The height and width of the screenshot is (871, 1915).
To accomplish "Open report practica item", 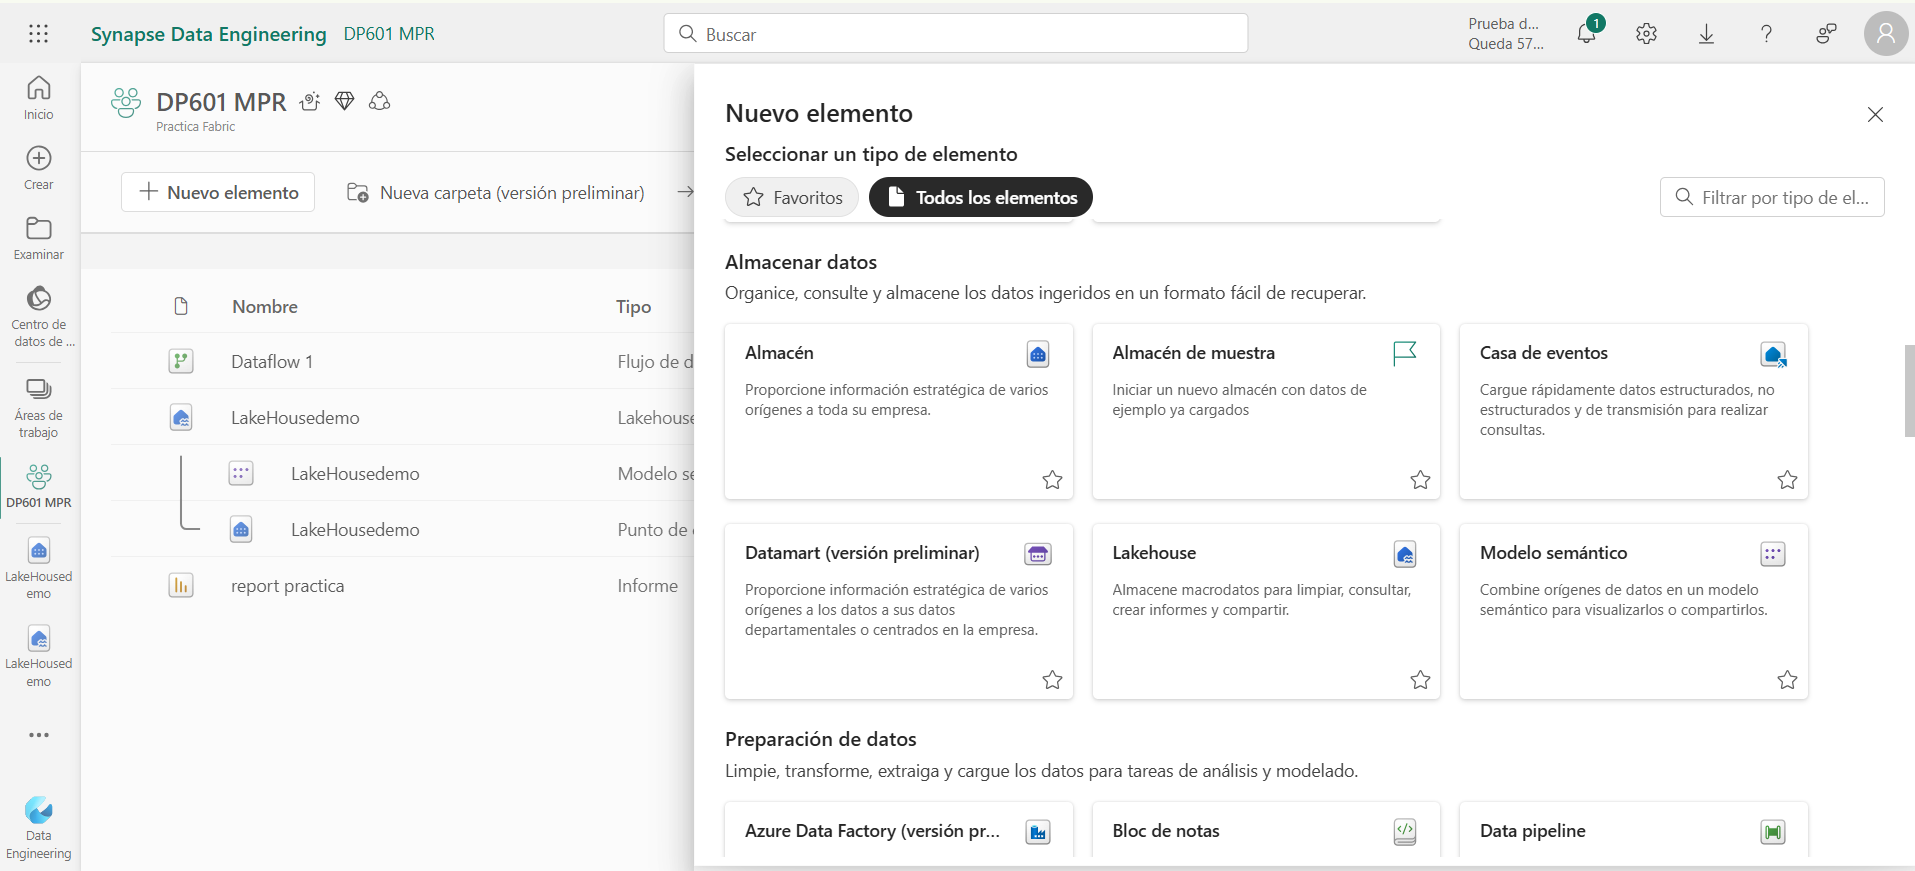I will (287, 586).
